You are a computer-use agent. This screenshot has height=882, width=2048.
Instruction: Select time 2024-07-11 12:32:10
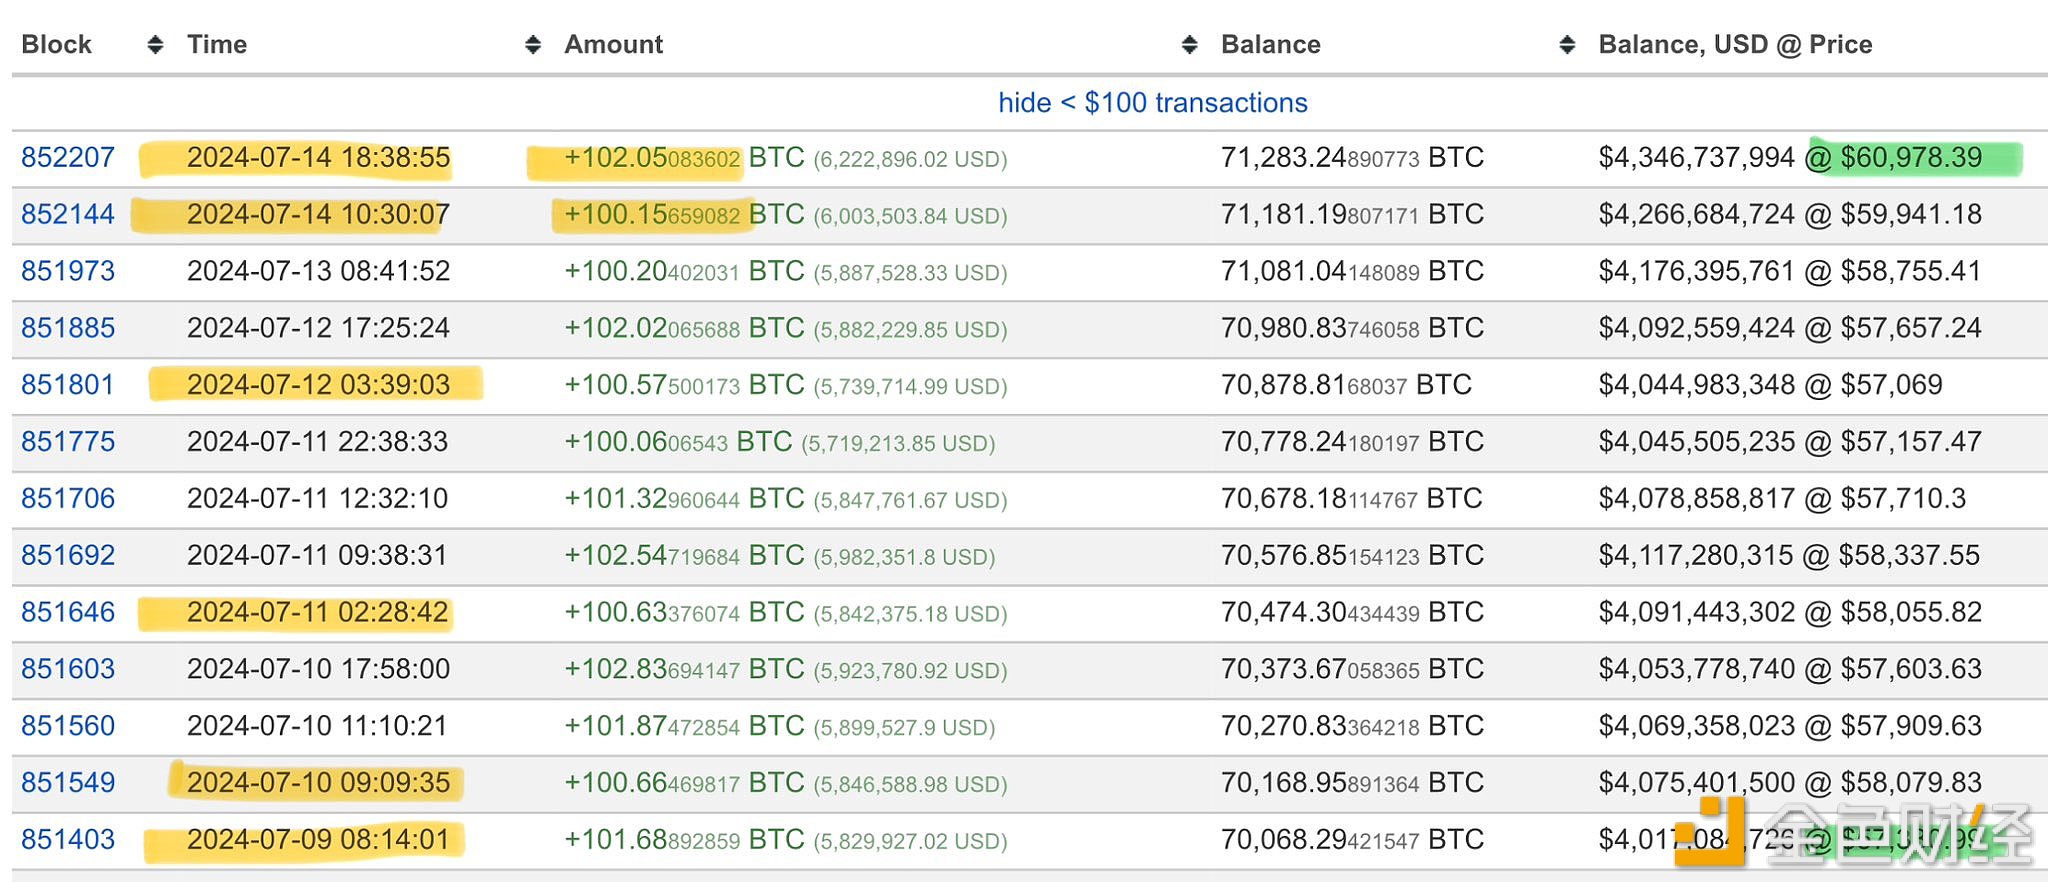tap(317, 499)
